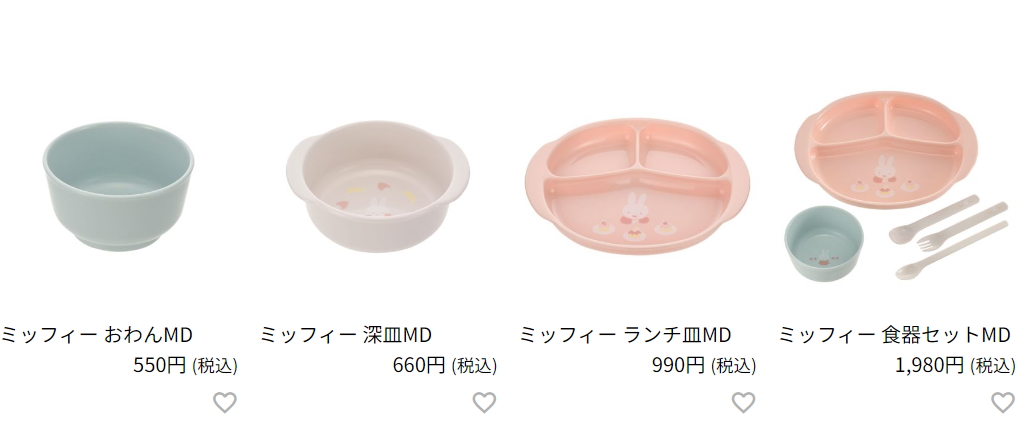Click the 990円 (税込) price

click(704, 365)
